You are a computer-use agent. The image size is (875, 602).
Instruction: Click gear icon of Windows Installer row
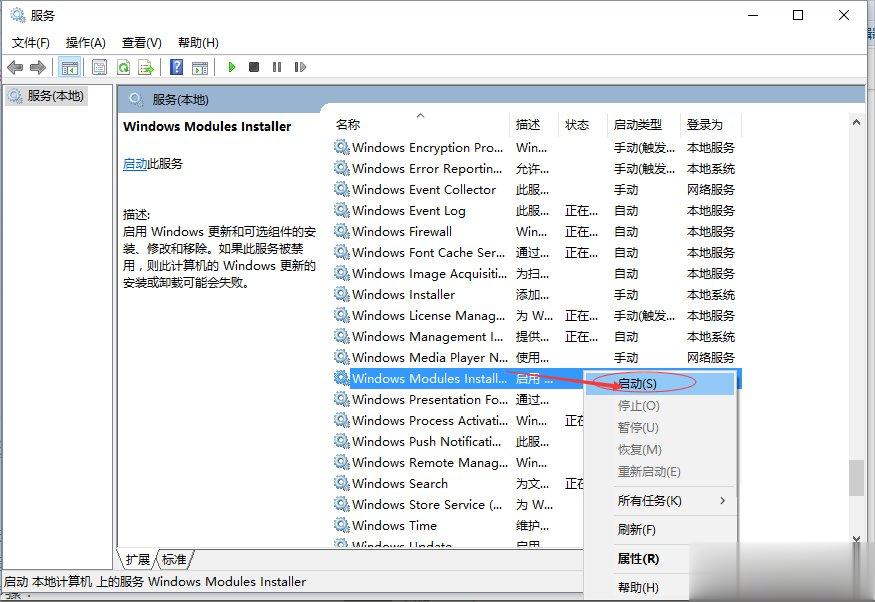[342, 294]
